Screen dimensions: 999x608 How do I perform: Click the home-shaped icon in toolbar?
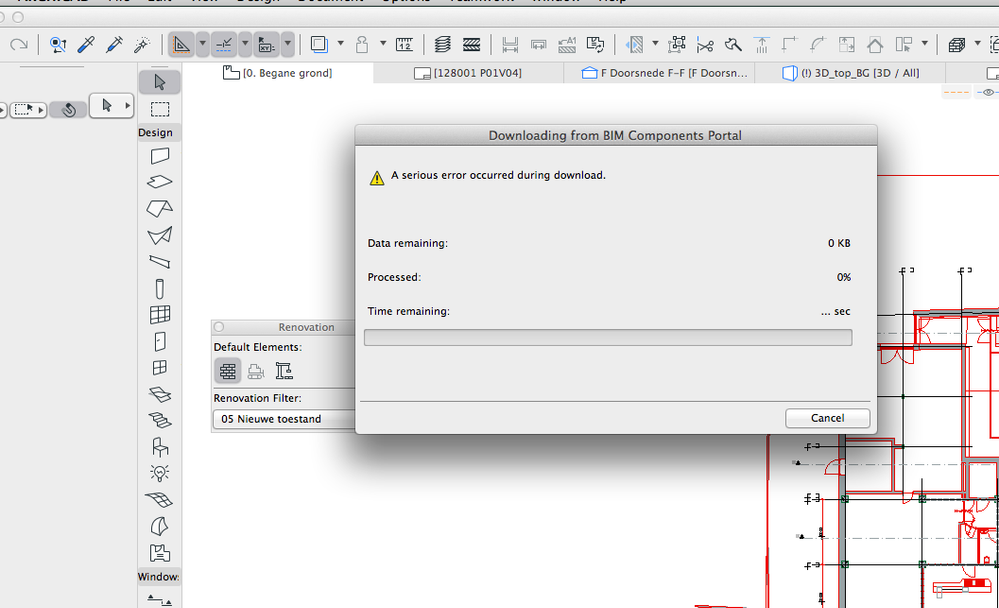pos(875,45)
